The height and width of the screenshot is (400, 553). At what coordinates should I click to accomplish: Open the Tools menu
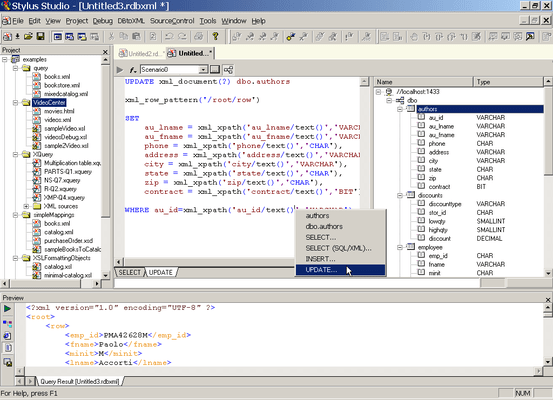coord(207,21)
